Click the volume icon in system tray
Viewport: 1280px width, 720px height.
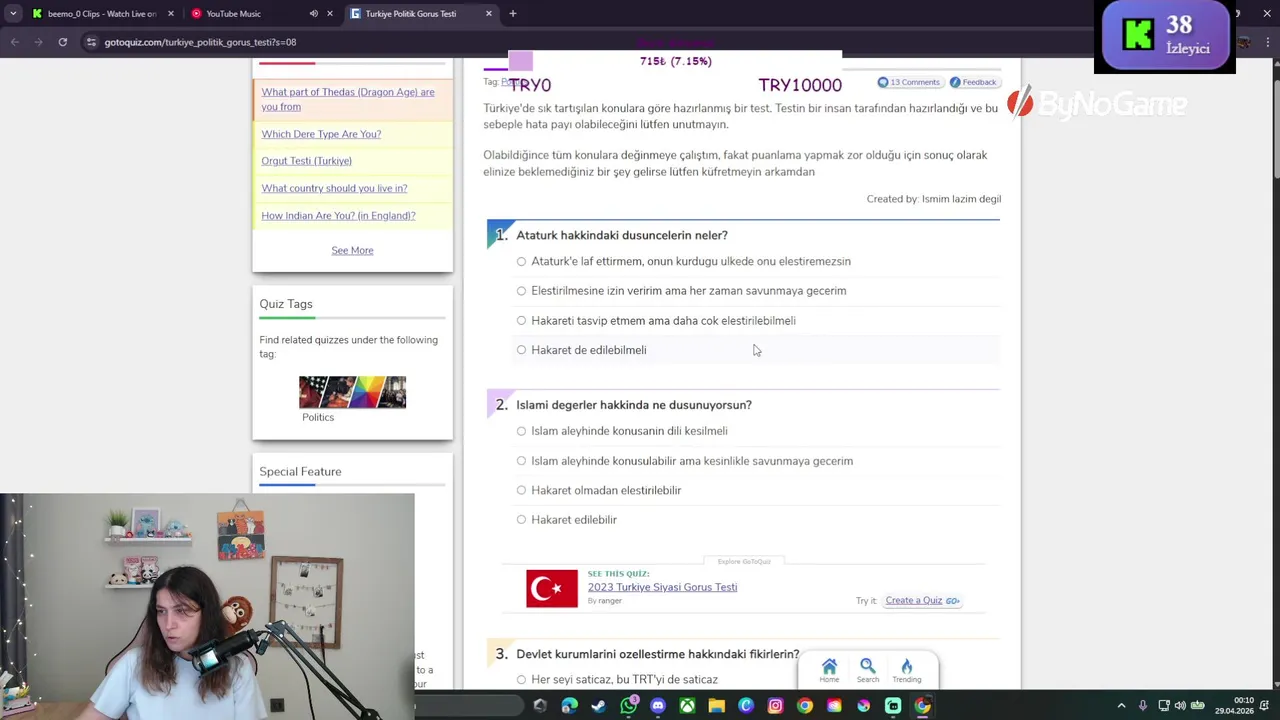[1180, 706]
